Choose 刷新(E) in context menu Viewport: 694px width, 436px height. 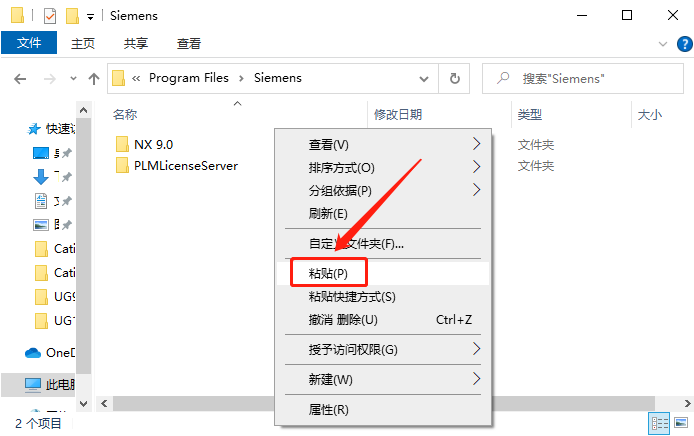[383, 213]
